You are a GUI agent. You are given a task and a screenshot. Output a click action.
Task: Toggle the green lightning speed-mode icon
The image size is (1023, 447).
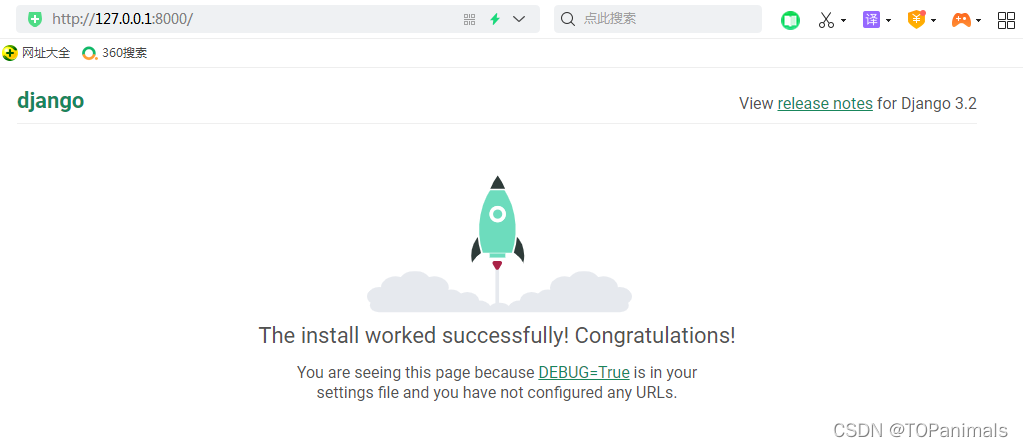pos(495,20)
